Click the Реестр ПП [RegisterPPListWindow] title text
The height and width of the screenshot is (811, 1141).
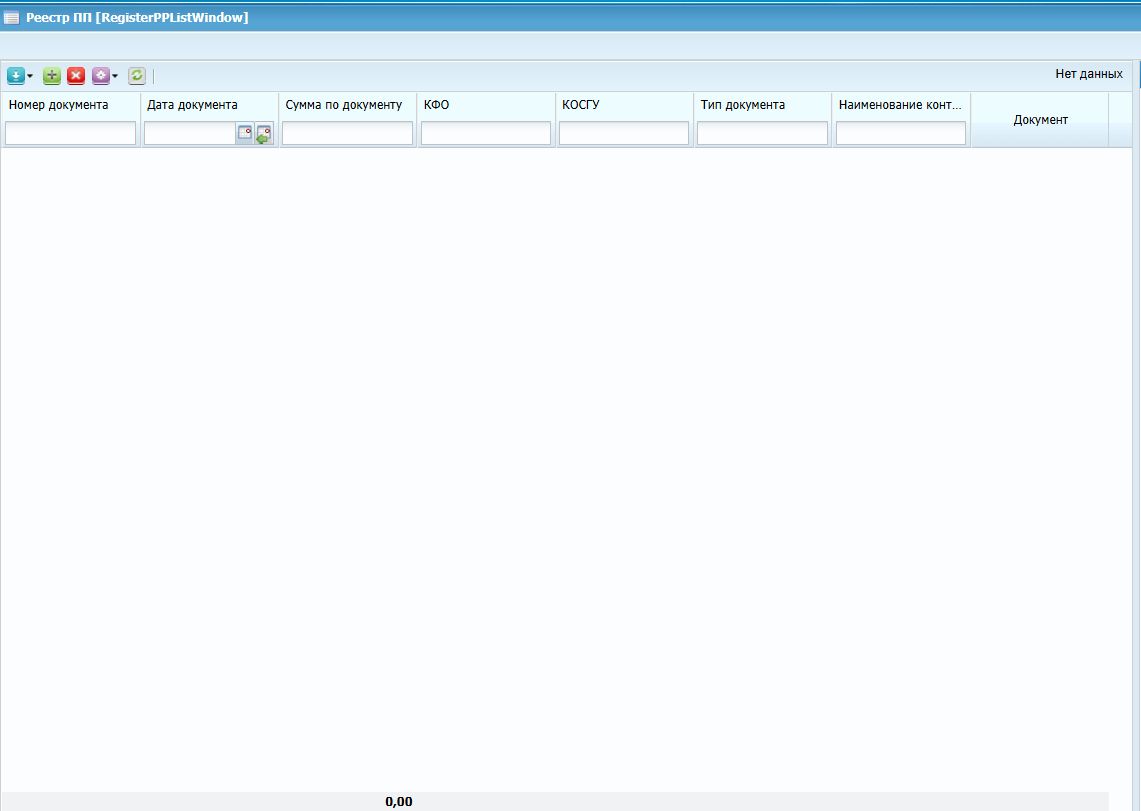click(138, 17)
